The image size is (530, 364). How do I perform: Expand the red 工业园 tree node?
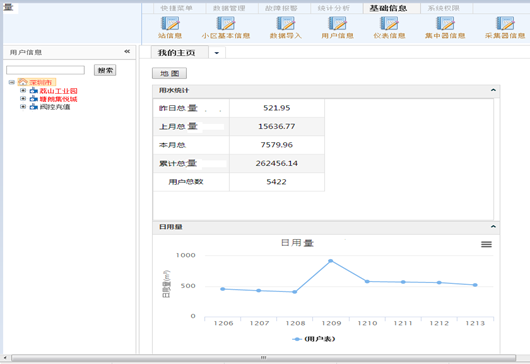(23, 91)
